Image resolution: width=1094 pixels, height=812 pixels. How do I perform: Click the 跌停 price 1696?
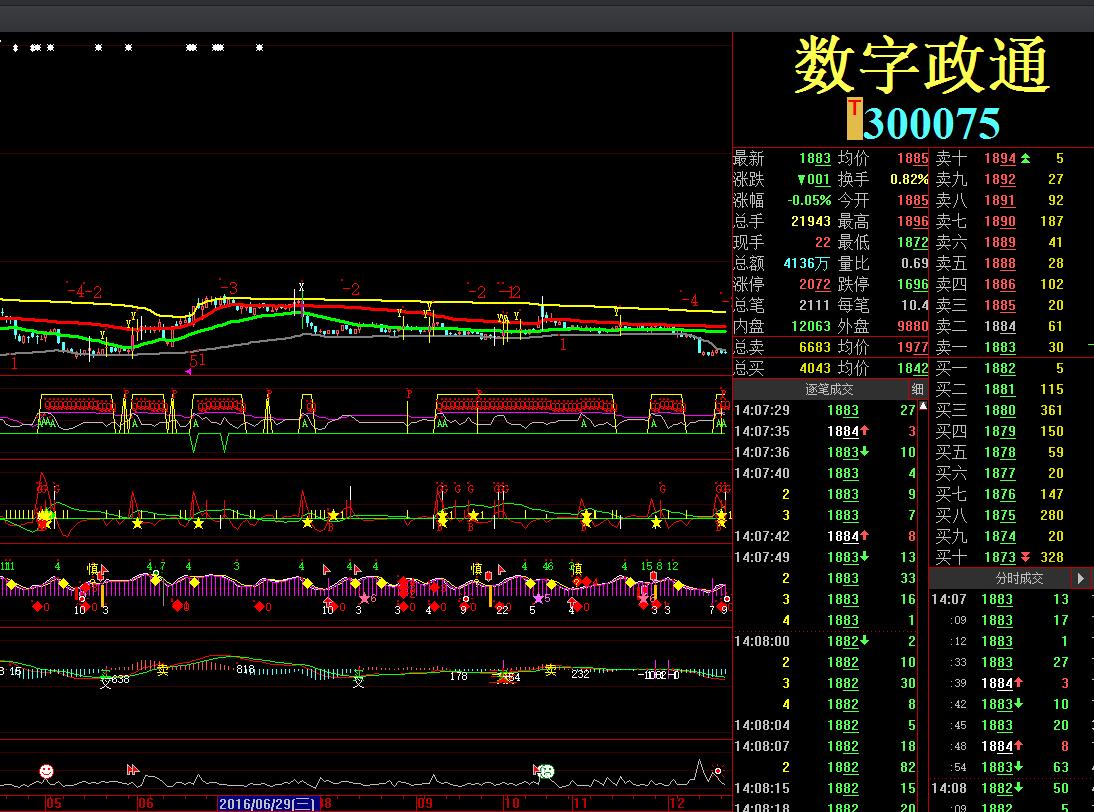[x=913, y=285]
